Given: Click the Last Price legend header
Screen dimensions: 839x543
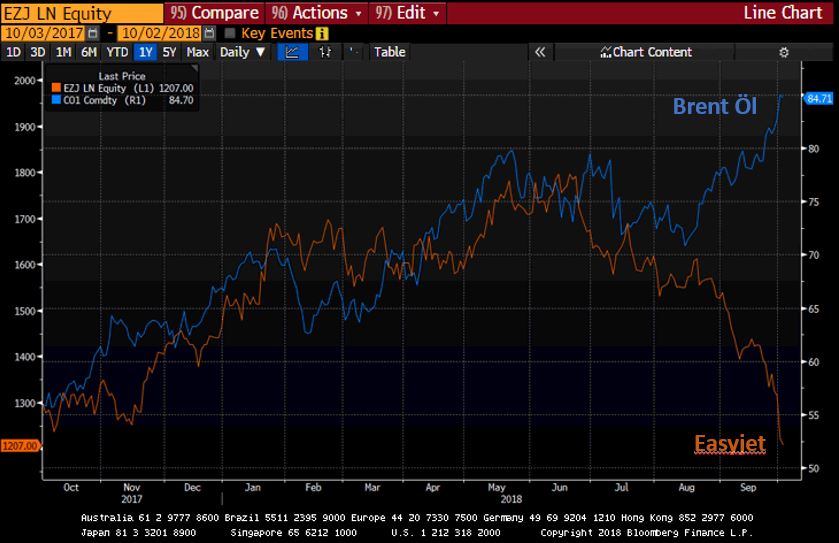Looking at the screenshot, I should (x=122, y=76).
